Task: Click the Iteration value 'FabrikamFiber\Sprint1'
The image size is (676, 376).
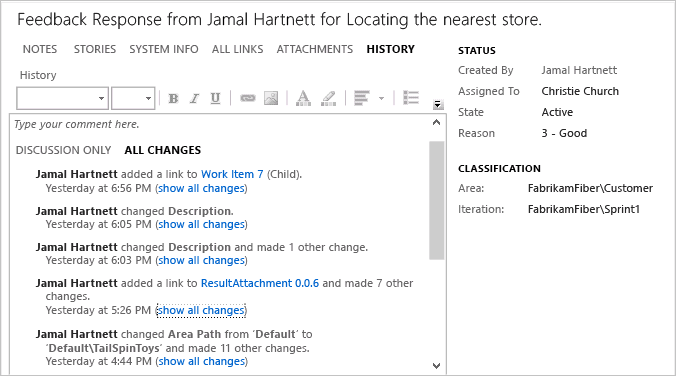Action: click(584, 209)
